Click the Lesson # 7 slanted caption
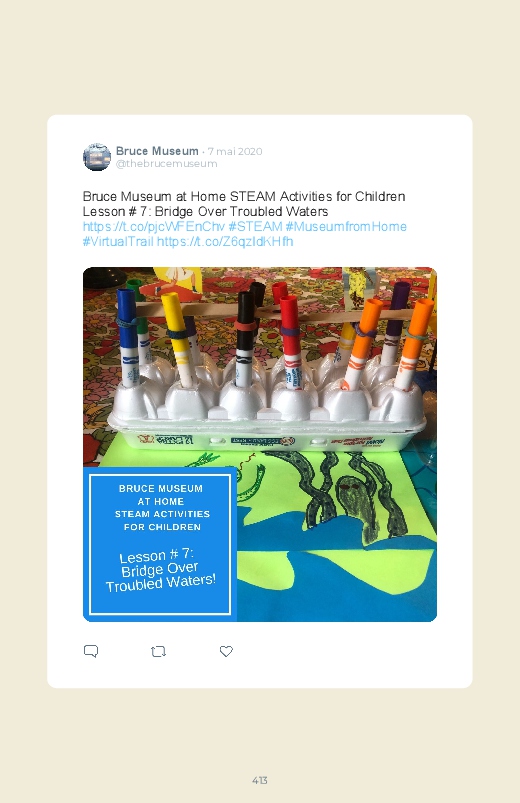 160,569
